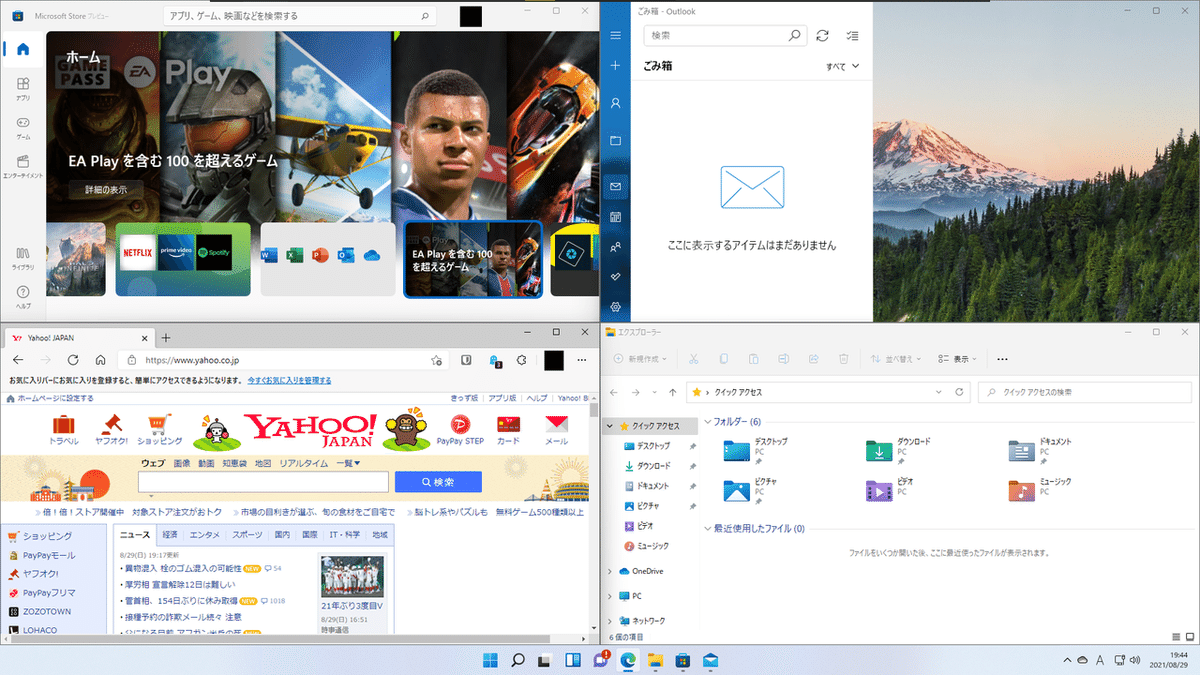Switch to スポーツ news tab

point(247,535)
